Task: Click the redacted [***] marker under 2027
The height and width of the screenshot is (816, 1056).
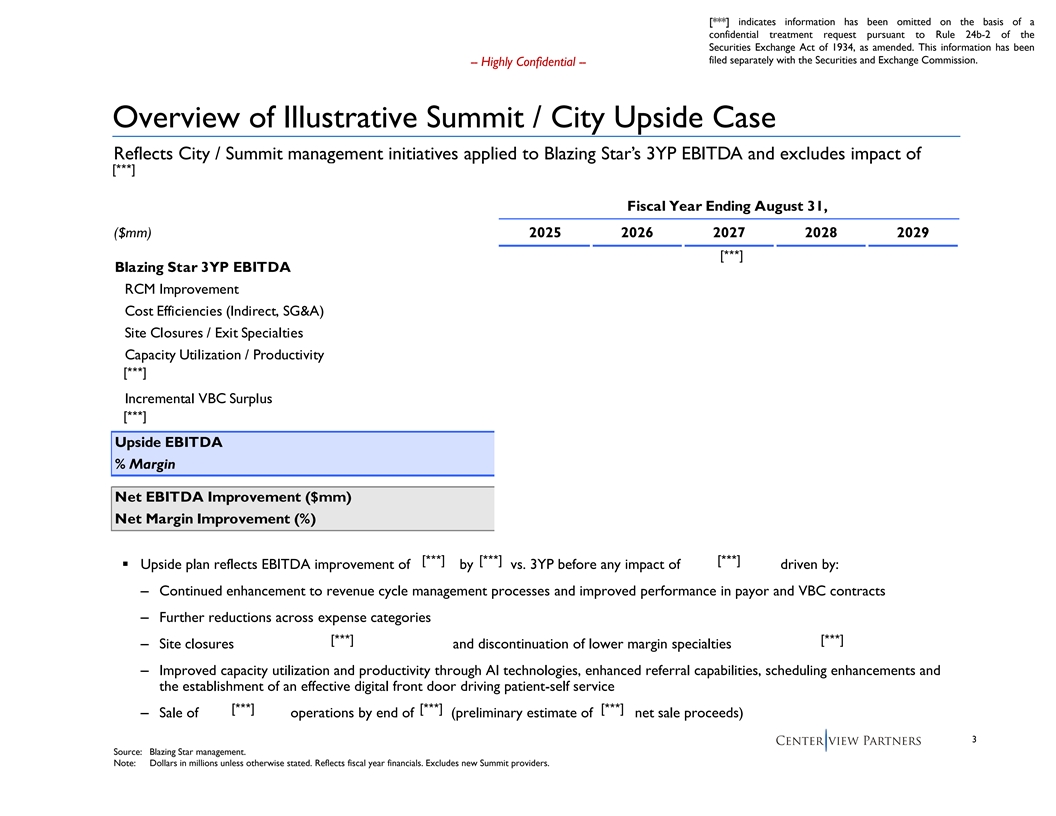Action: pos(731,255)
